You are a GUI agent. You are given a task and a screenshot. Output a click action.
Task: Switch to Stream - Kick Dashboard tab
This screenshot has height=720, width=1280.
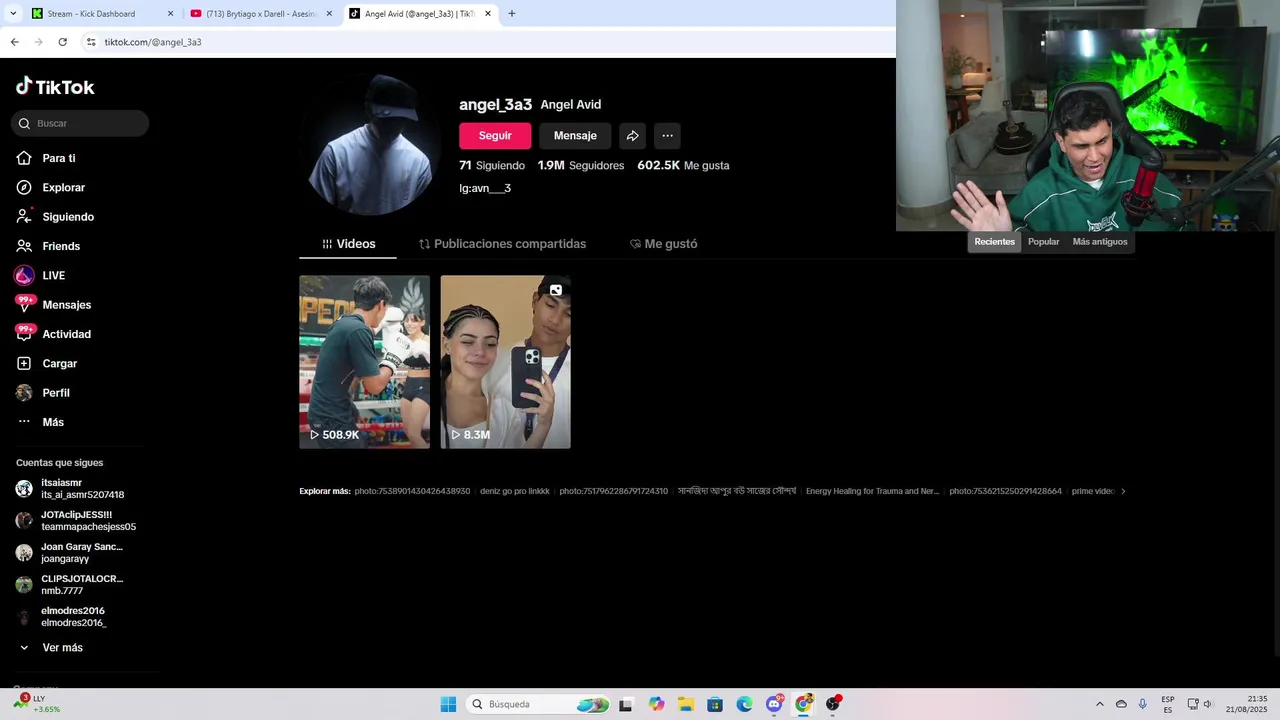pos(101,14)
